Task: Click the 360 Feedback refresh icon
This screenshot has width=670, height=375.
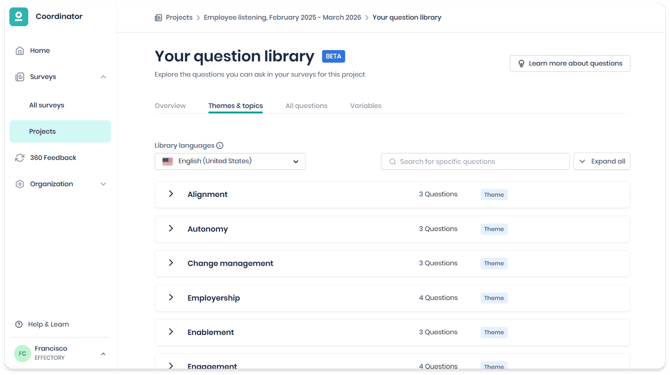Action: pos(20,158)
